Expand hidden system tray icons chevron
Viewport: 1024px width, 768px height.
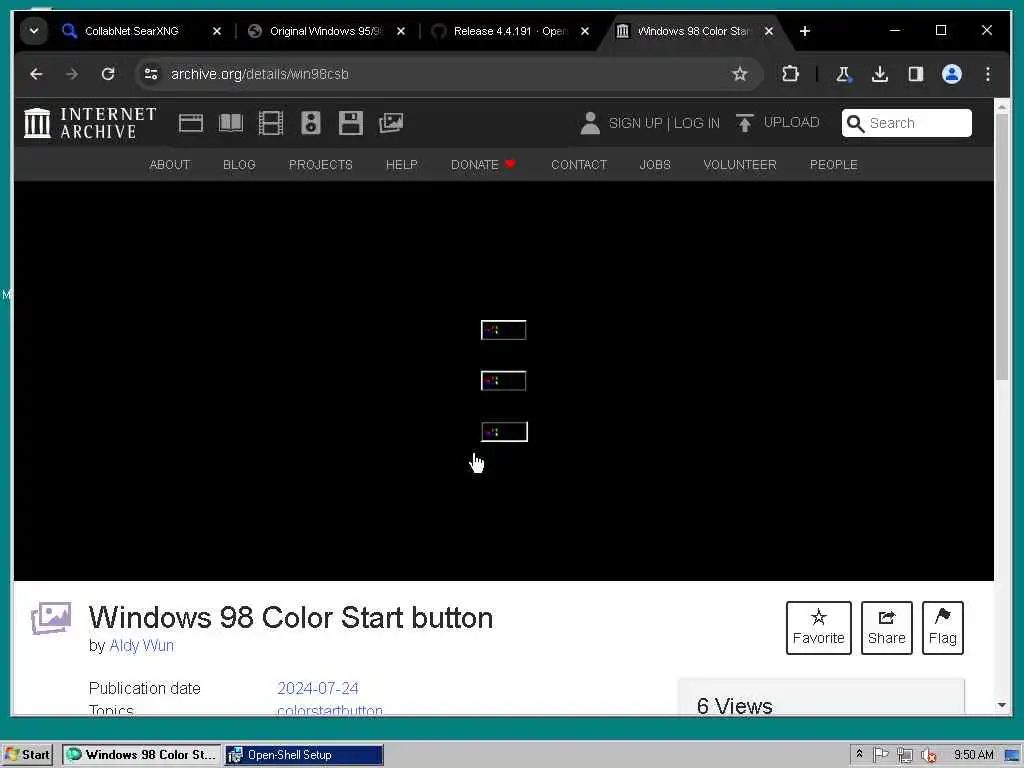[859, 754]
